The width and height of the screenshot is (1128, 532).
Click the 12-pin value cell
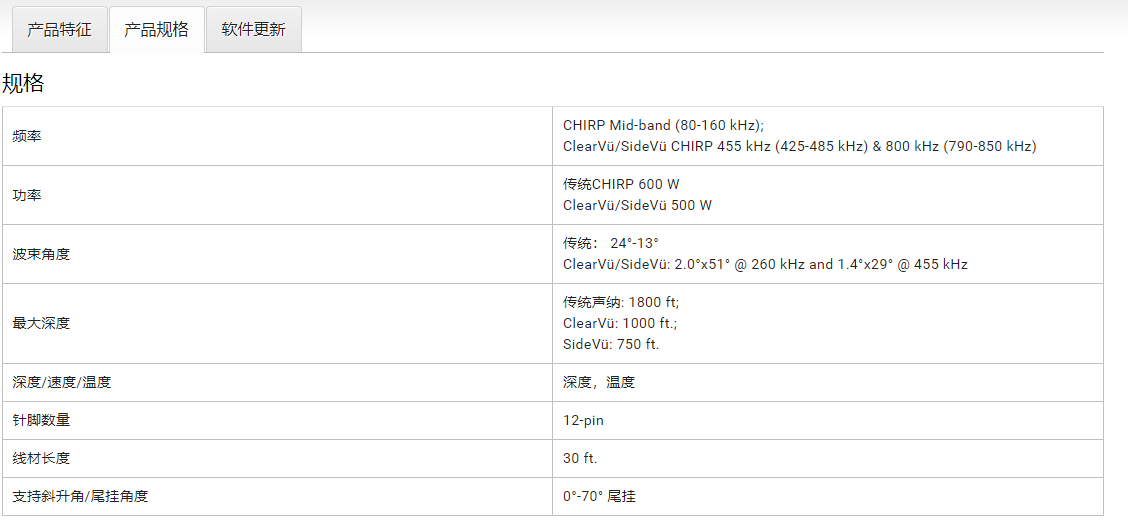pyautogui.click(x=583, y=420)
